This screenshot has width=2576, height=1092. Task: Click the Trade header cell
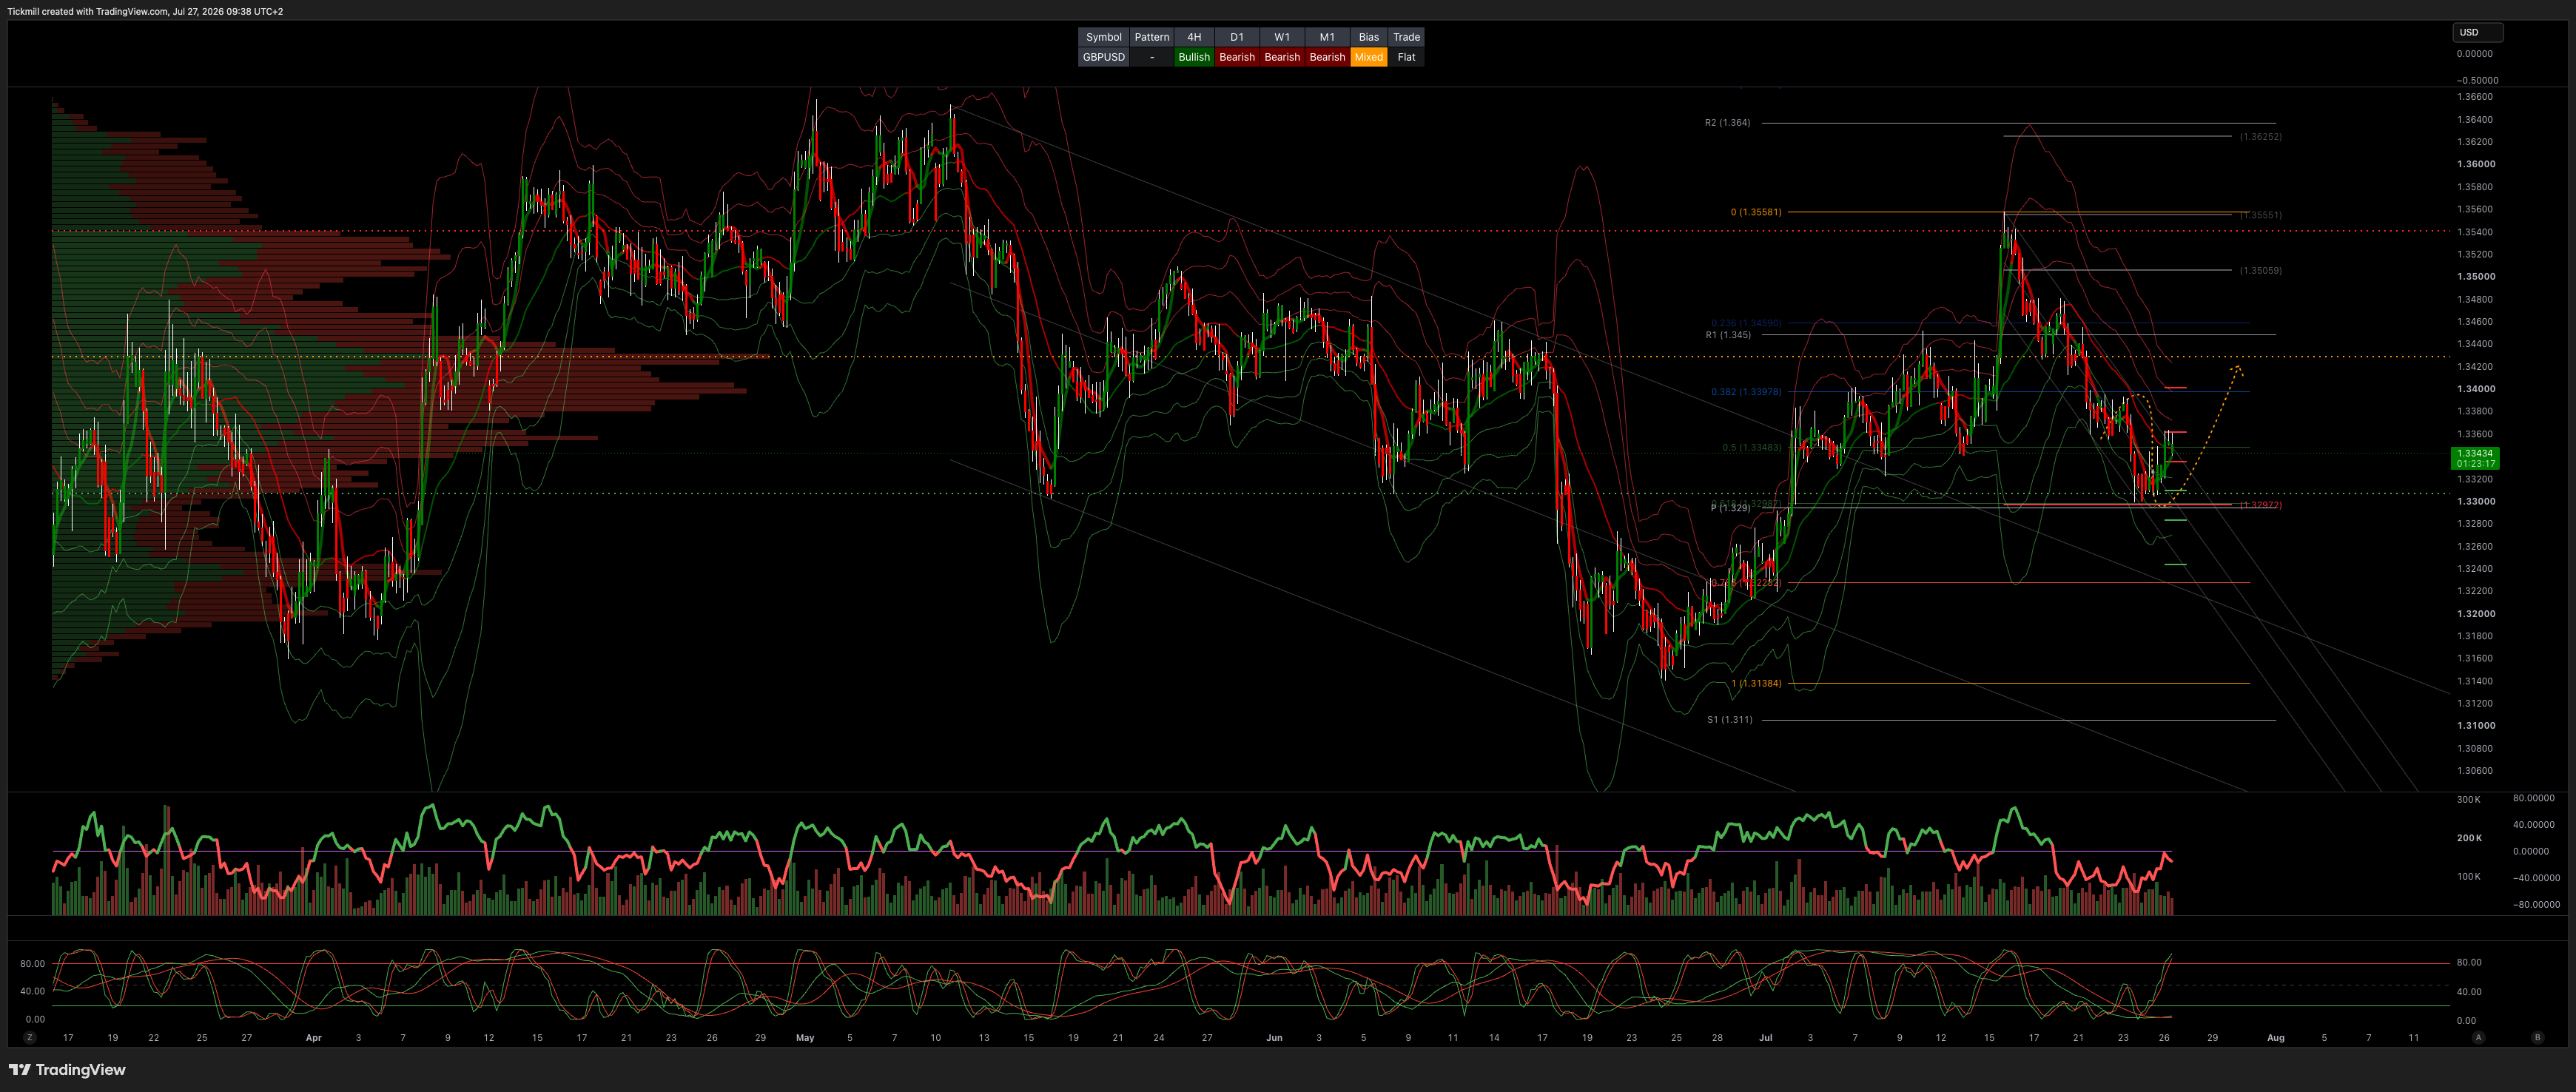coord(1406,37)
